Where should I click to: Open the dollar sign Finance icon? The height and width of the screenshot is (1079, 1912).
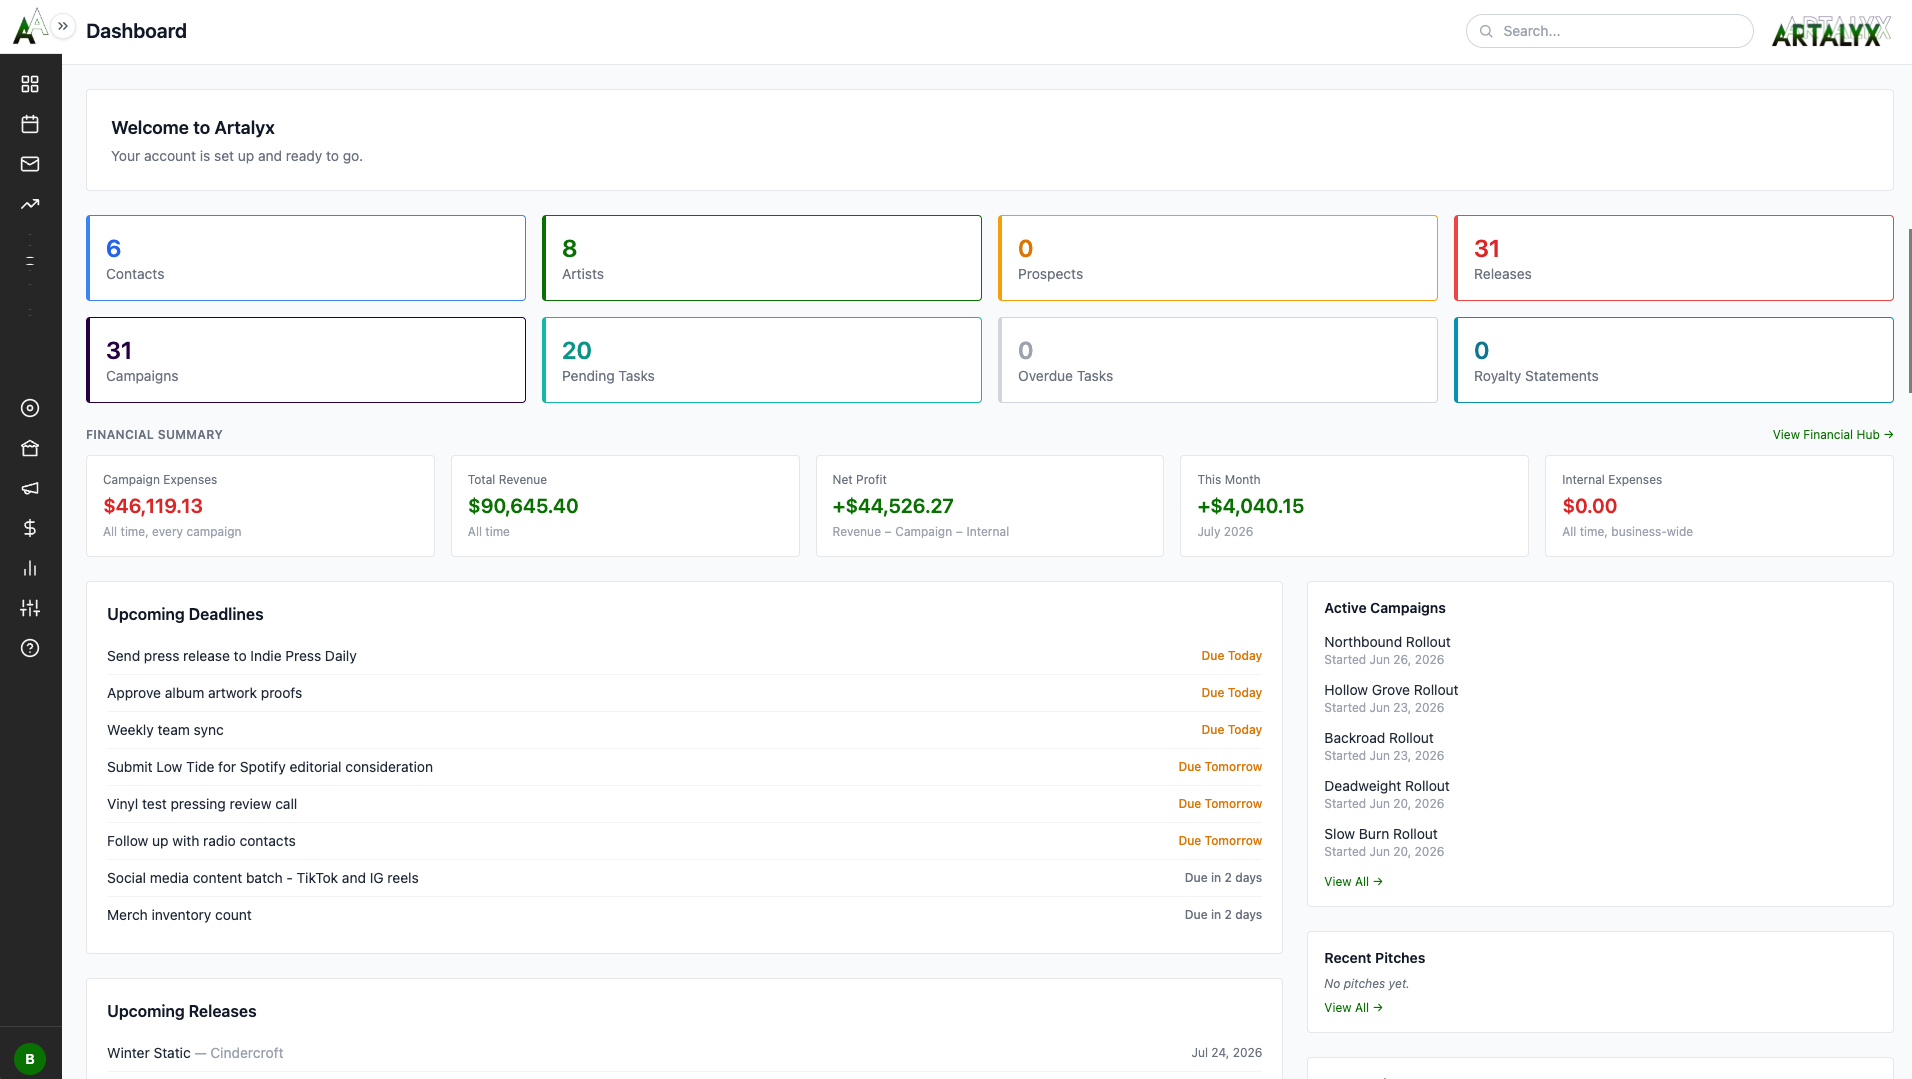coord(30,528)
